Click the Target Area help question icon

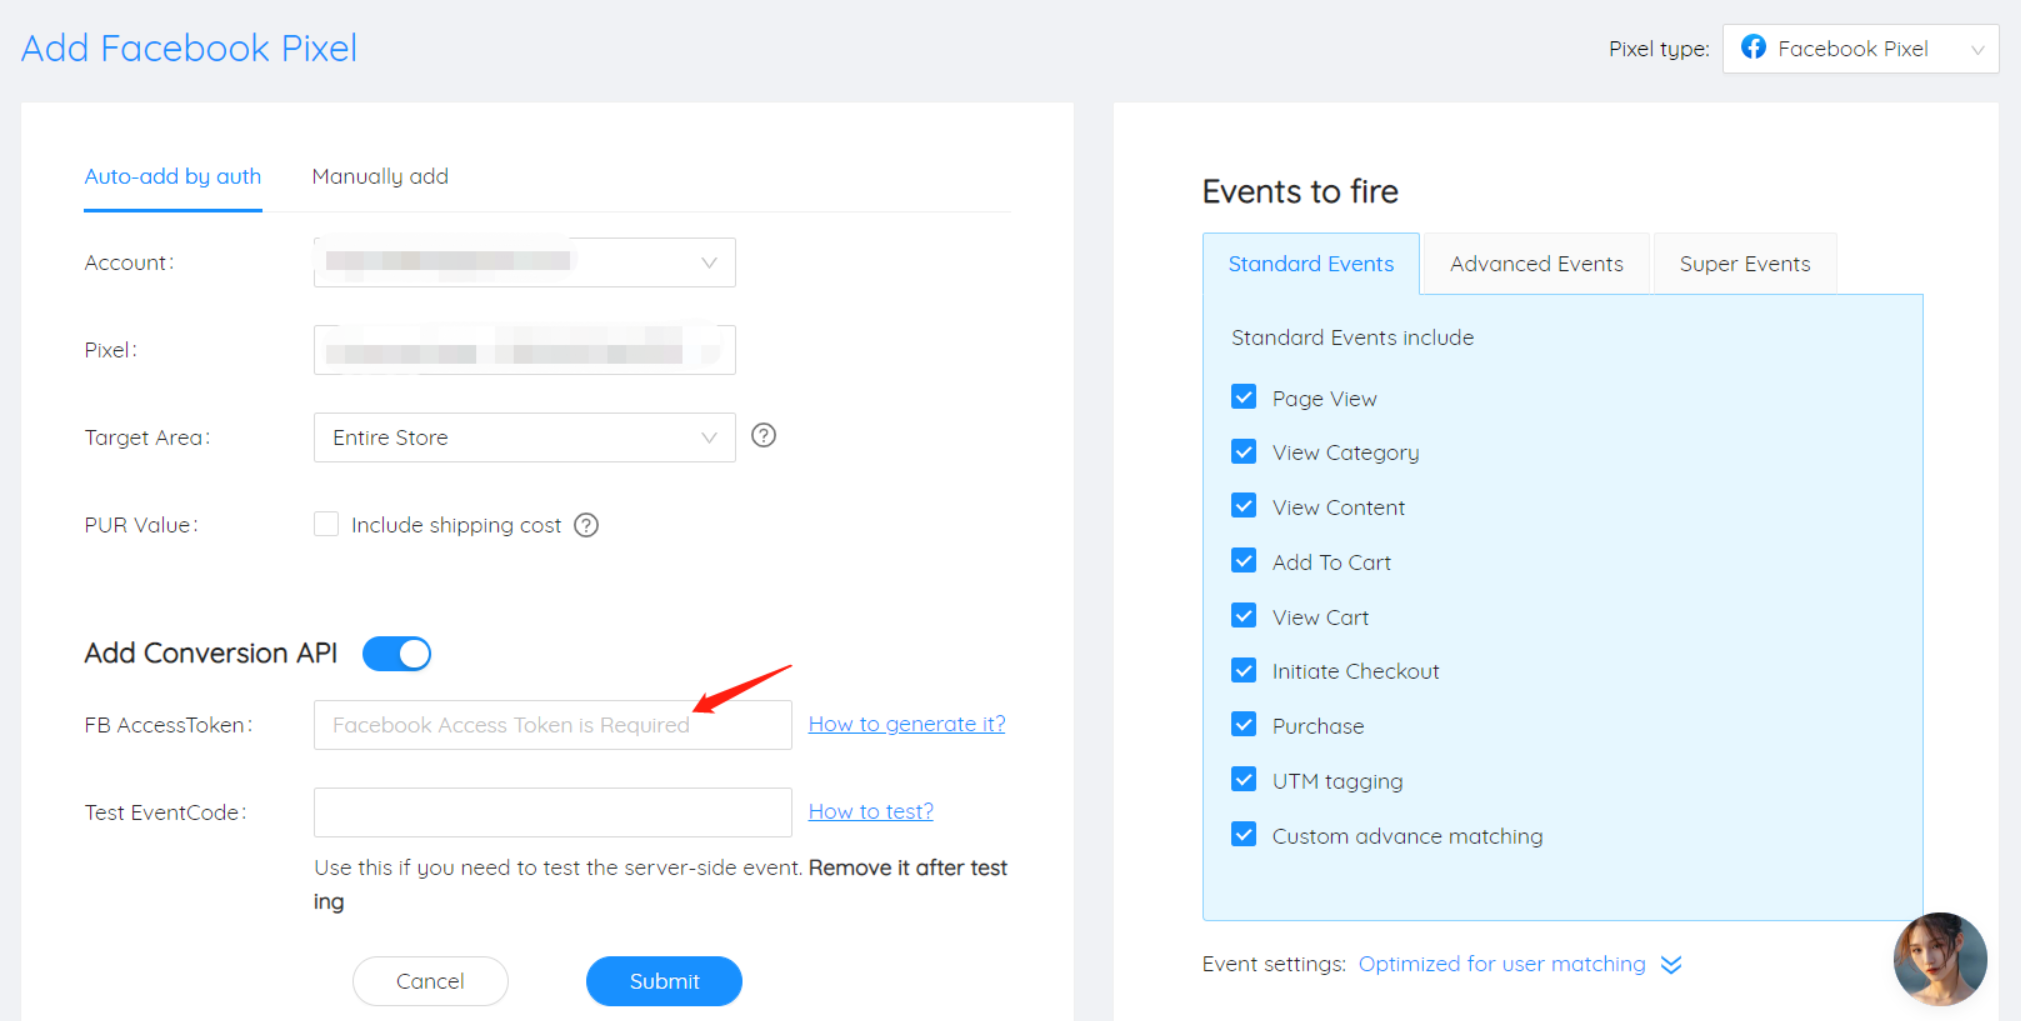[x=763, y=435]
